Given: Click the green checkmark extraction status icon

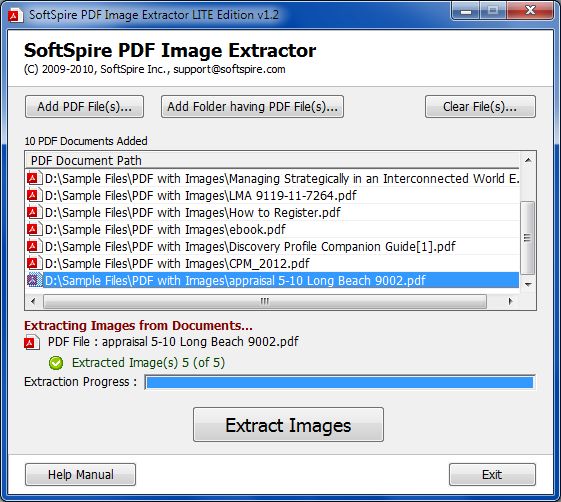Looking at the screenshot, I should tap(56, 363).
